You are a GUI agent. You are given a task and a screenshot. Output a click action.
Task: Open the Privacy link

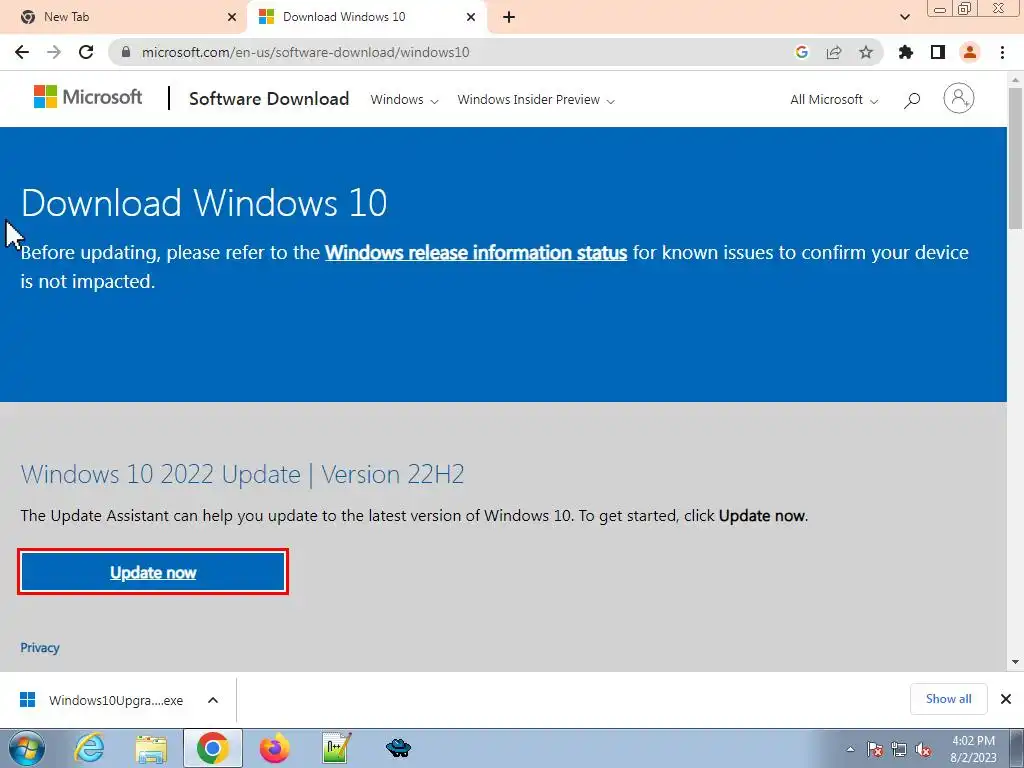click(40, 648)
